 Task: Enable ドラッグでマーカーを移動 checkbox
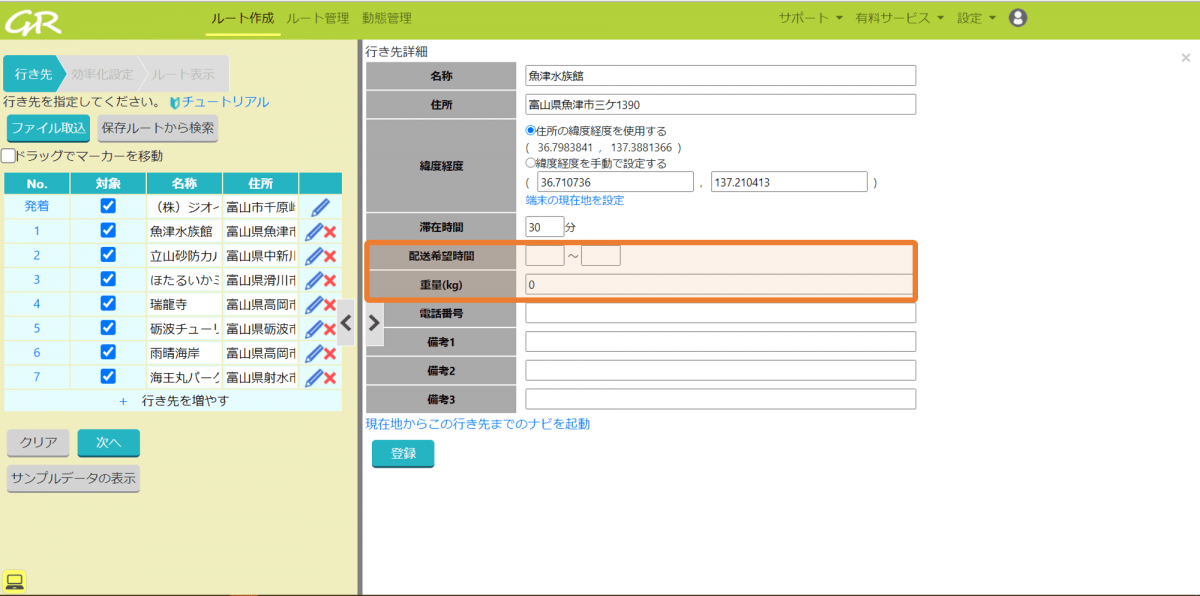[9, 156]
